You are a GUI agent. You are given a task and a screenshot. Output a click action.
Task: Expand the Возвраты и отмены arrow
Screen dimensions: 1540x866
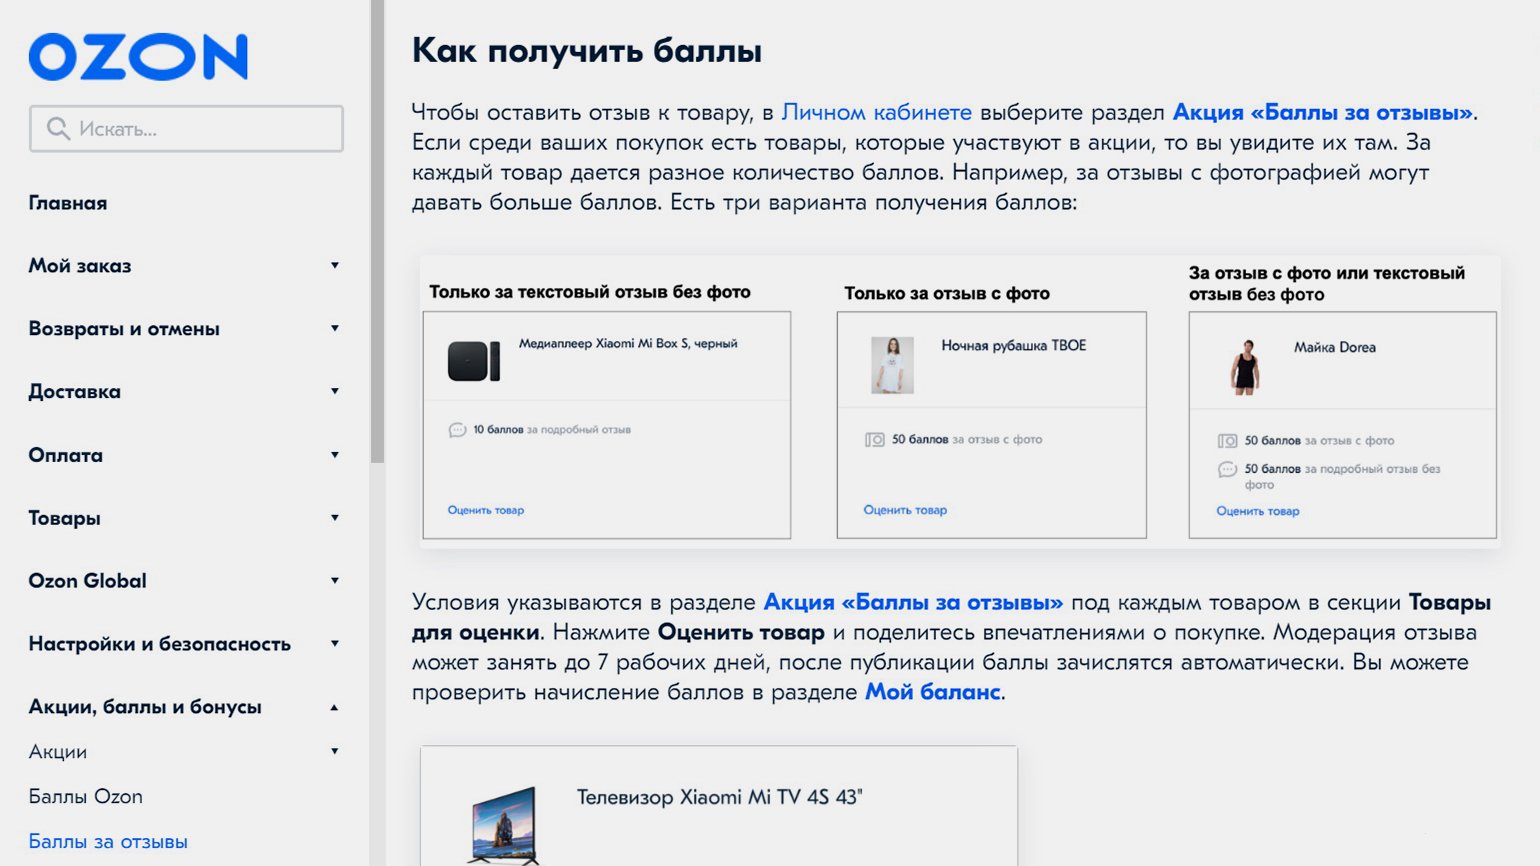tap(335, 328)
